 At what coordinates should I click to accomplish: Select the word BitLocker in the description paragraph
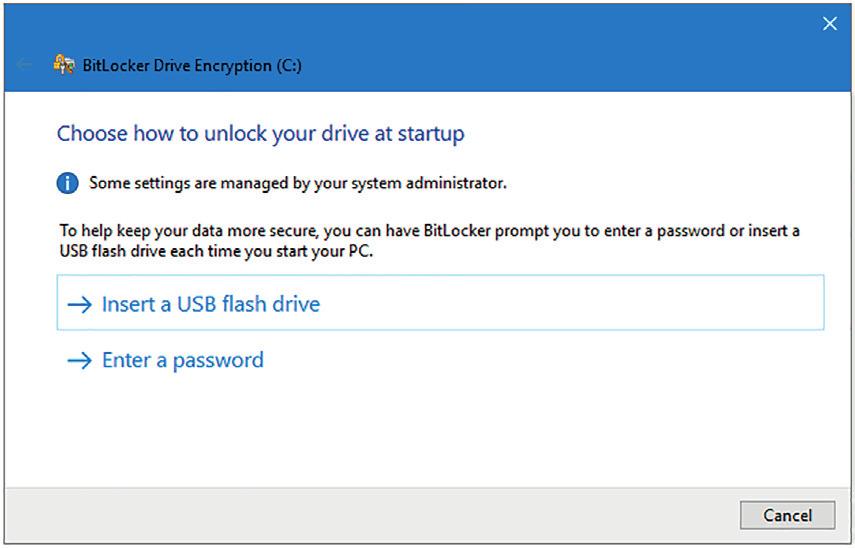coord(458,231)
